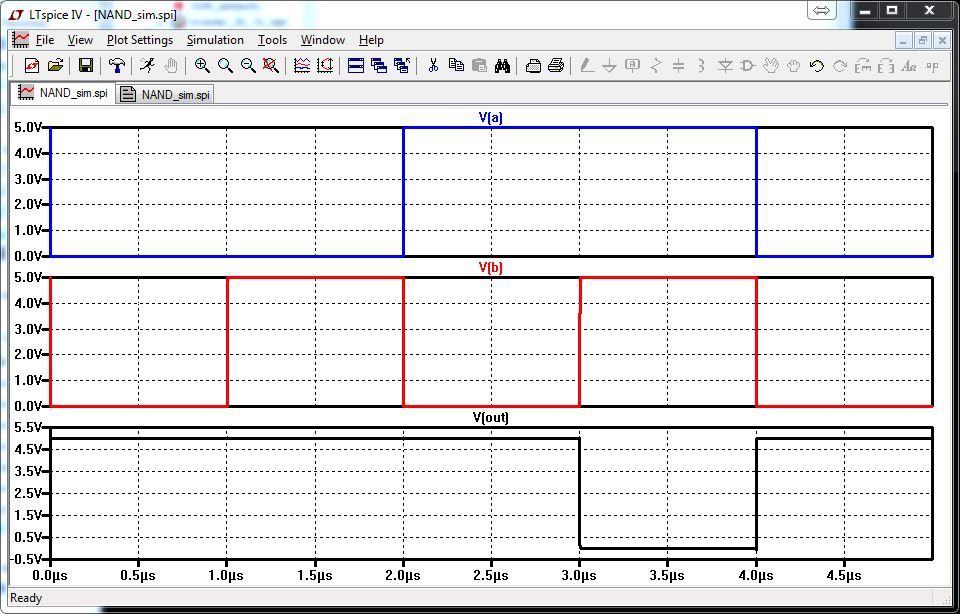Tile windows horizontally icon
The width and height of the screenshot is (960, 614).
click(356, 66)
